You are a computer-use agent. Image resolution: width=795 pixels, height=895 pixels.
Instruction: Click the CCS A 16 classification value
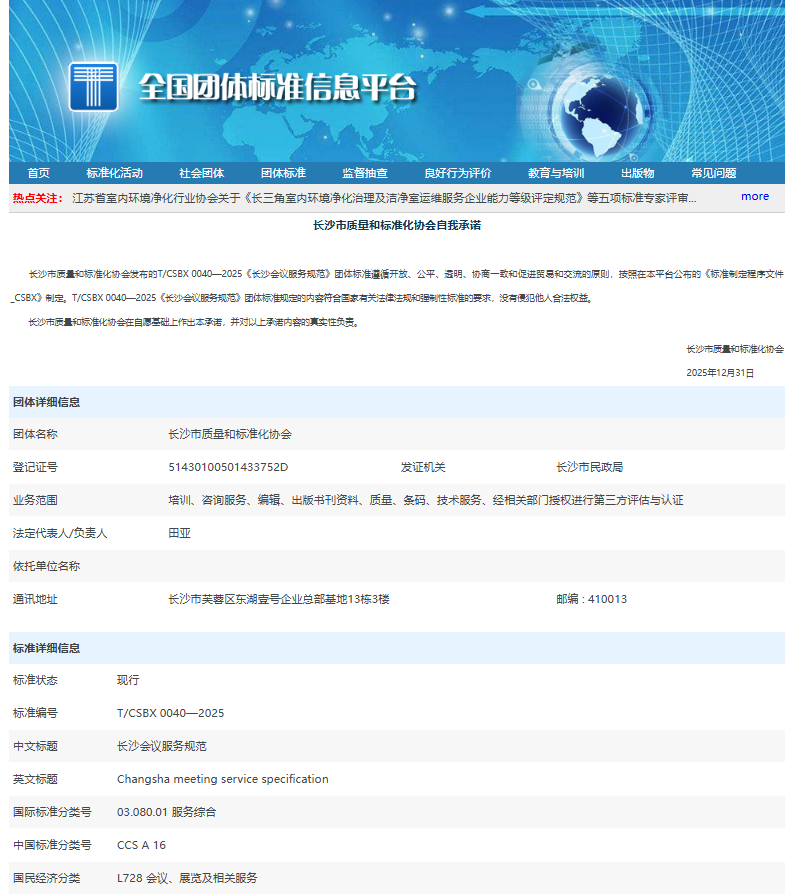pos(141,845)
